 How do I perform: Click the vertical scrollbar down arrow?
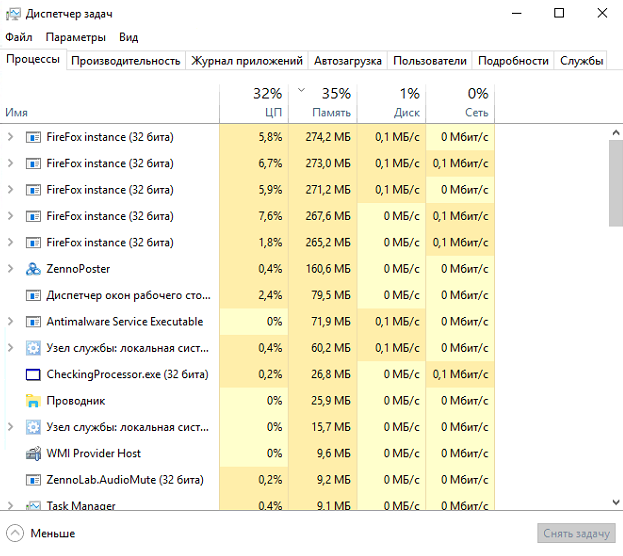coord(614,502)
